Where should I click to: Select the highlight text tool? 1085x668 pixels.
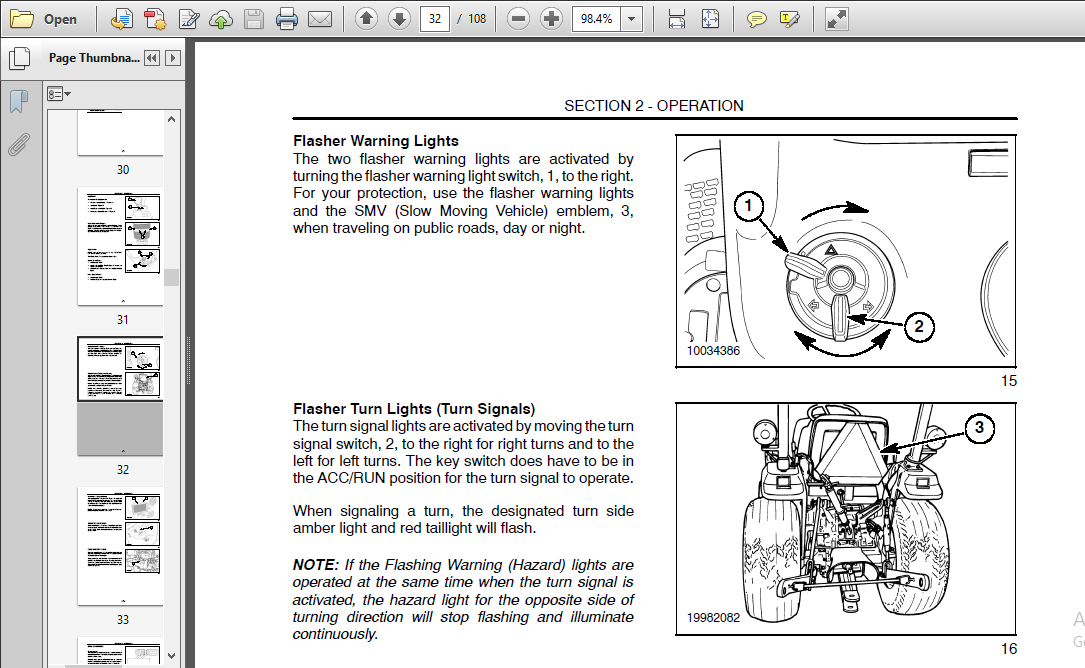pos(790,19)
